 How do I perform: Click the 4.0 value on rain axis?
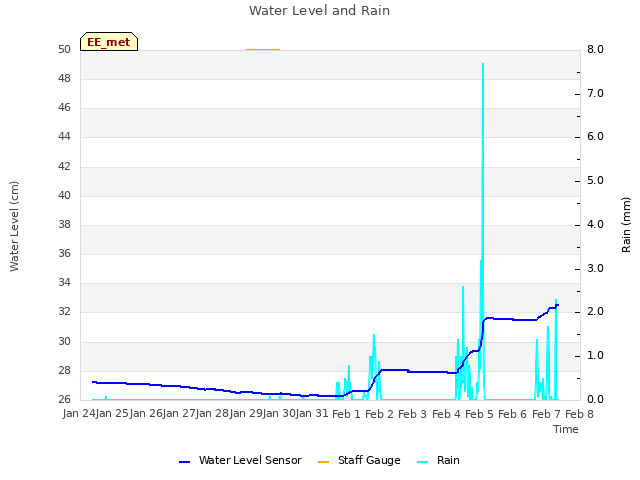coord(595,224)
